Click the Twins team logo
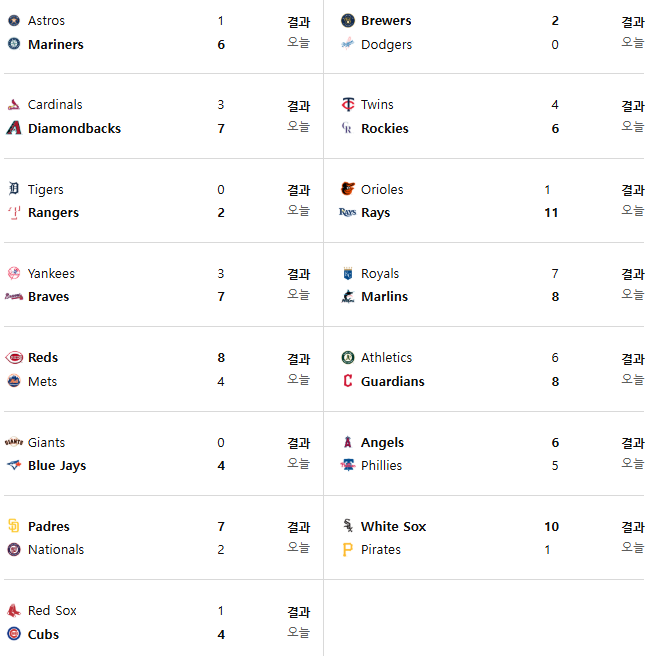660x656 pixels. coord(348,104)
